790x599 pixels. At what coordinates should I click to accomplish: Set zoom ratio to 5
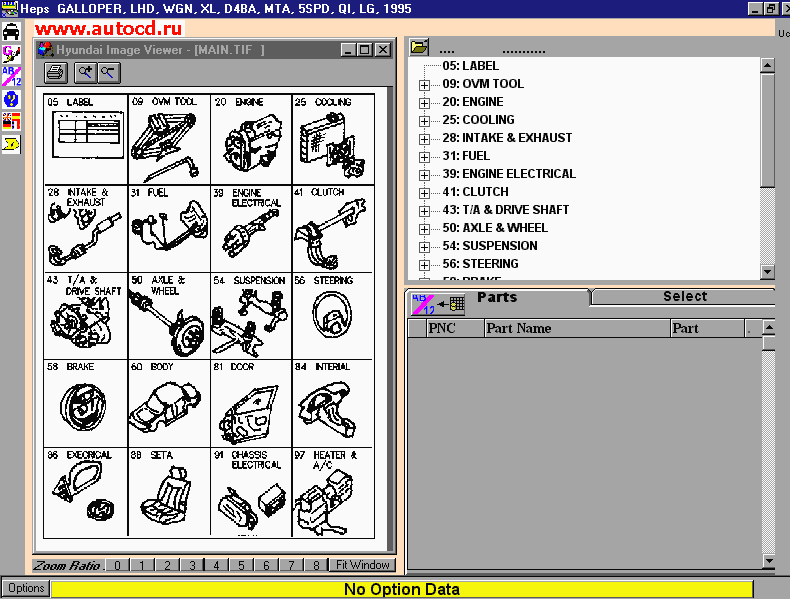pos(241,565)
